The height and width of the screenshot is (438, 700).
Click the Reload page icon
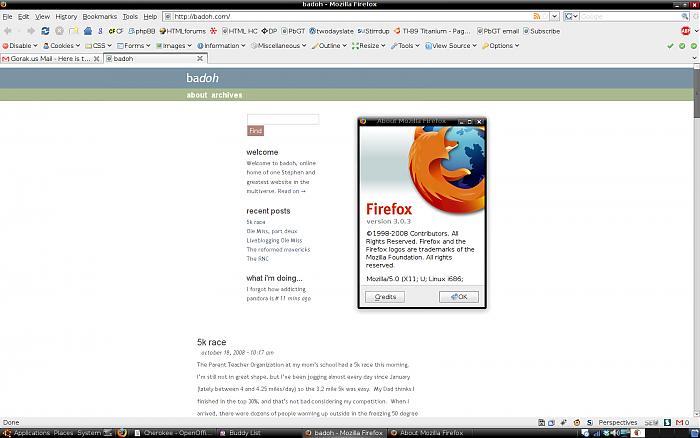pos(45,31)
